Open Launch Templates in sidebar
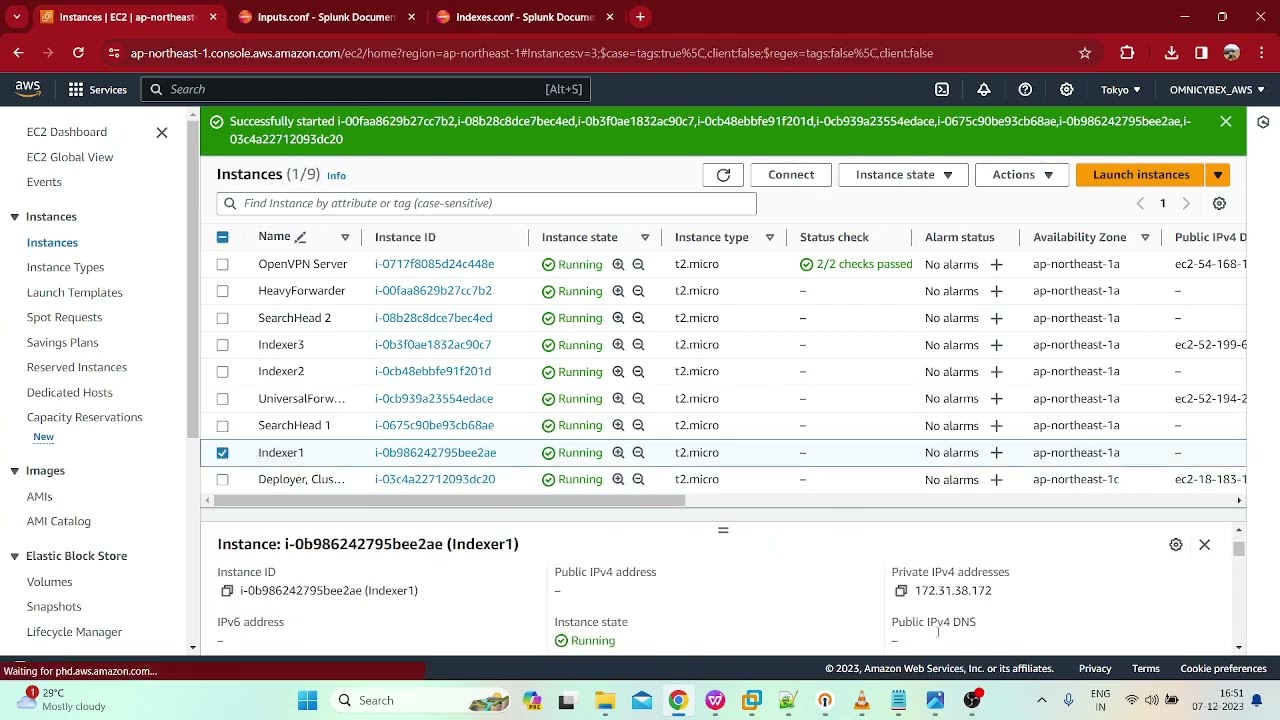1280x720 pixels. 75,292
